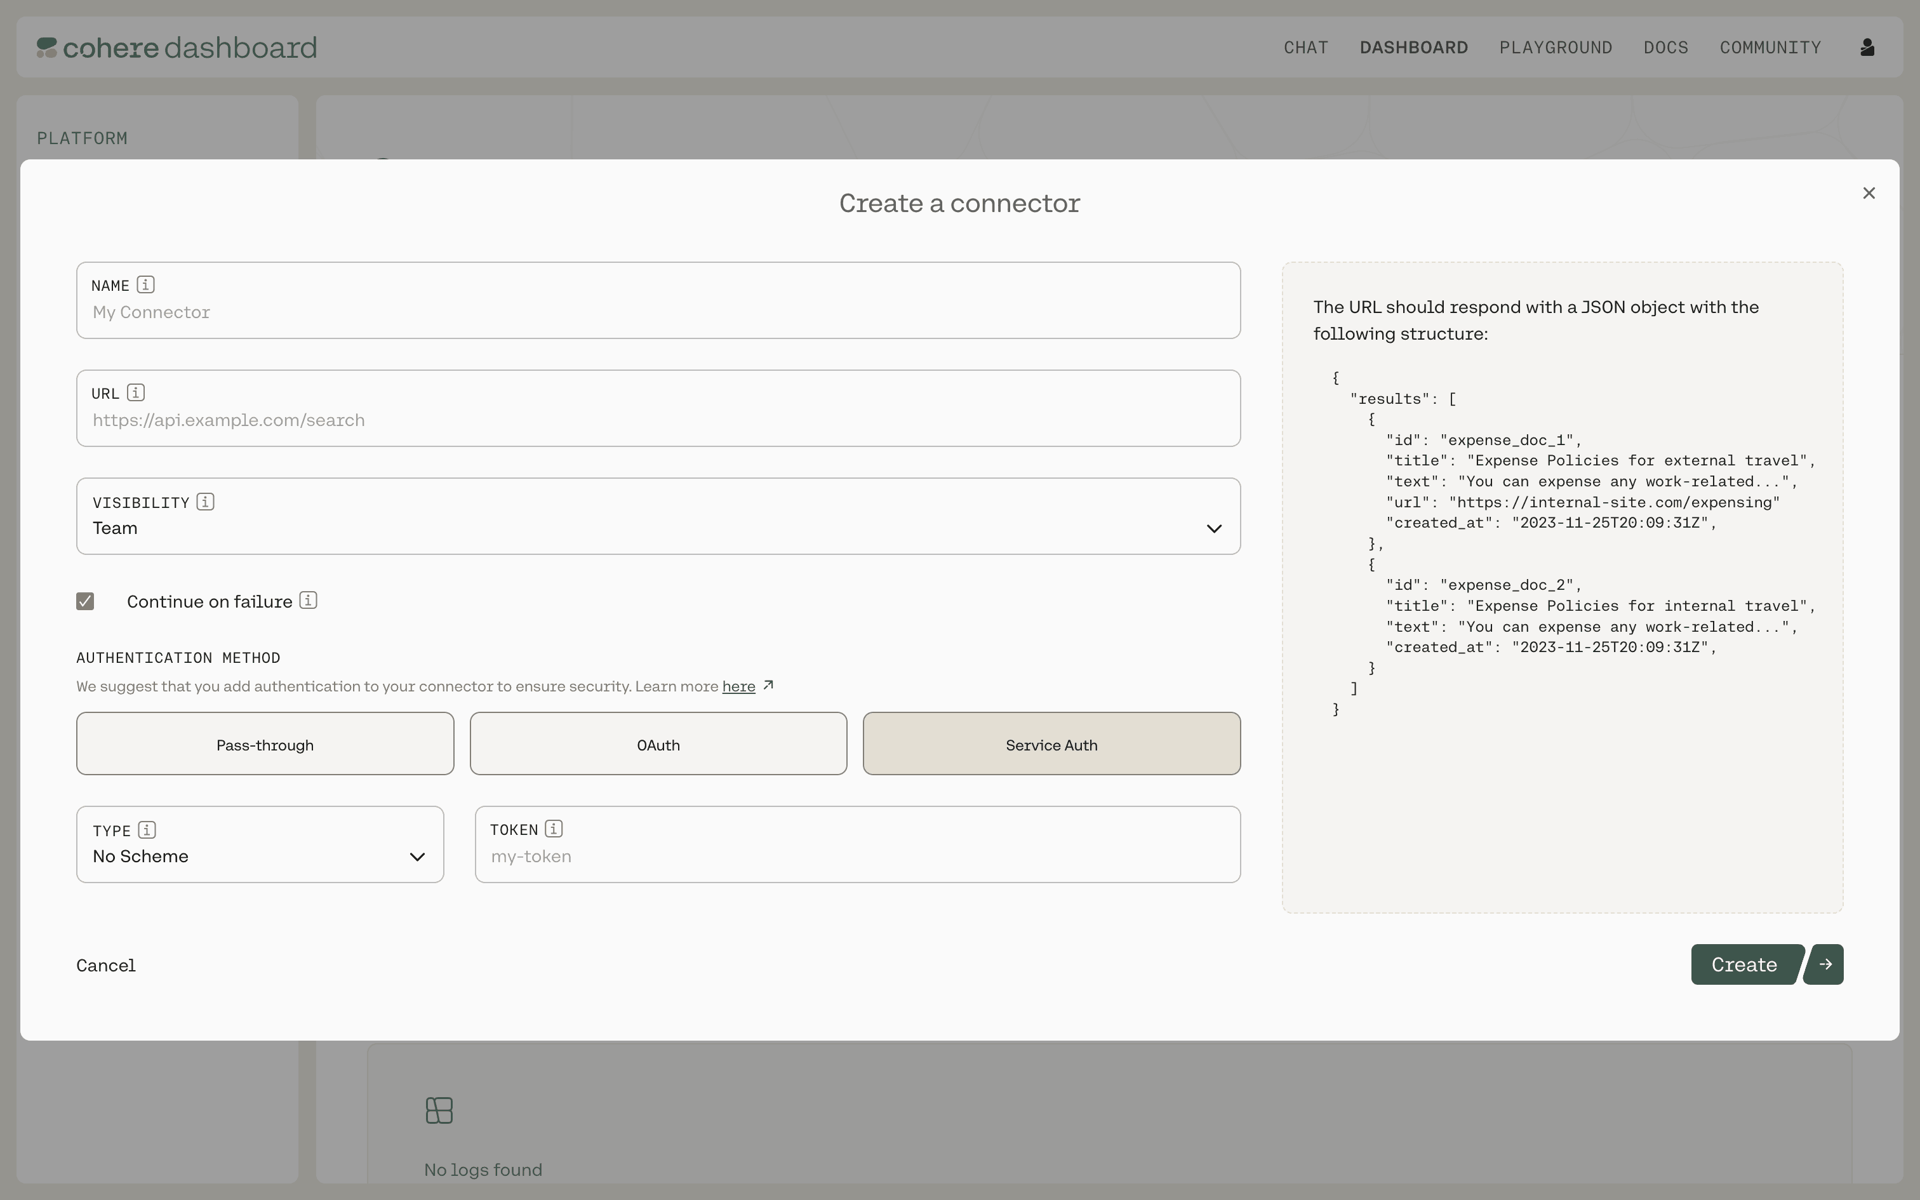Visit the Community nav item

click(1770, 47)
